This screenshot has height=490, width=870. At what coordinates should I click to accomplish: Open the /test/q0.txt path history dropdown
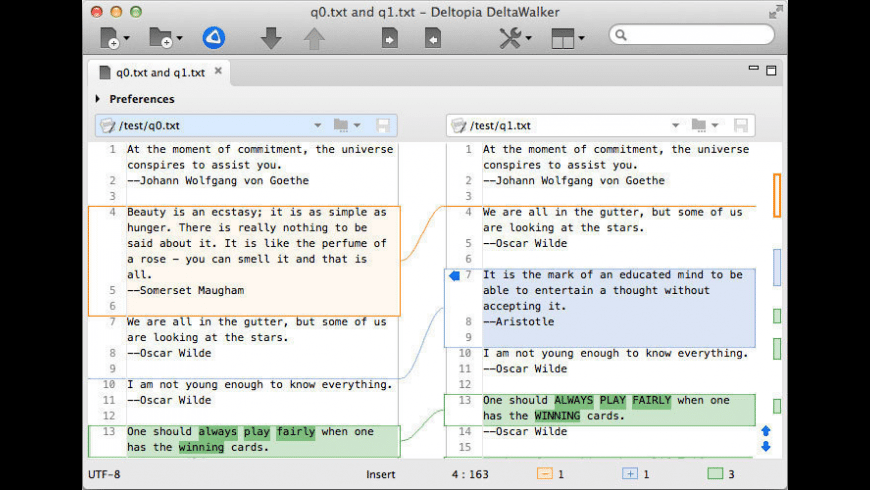[x=318, y=125]
